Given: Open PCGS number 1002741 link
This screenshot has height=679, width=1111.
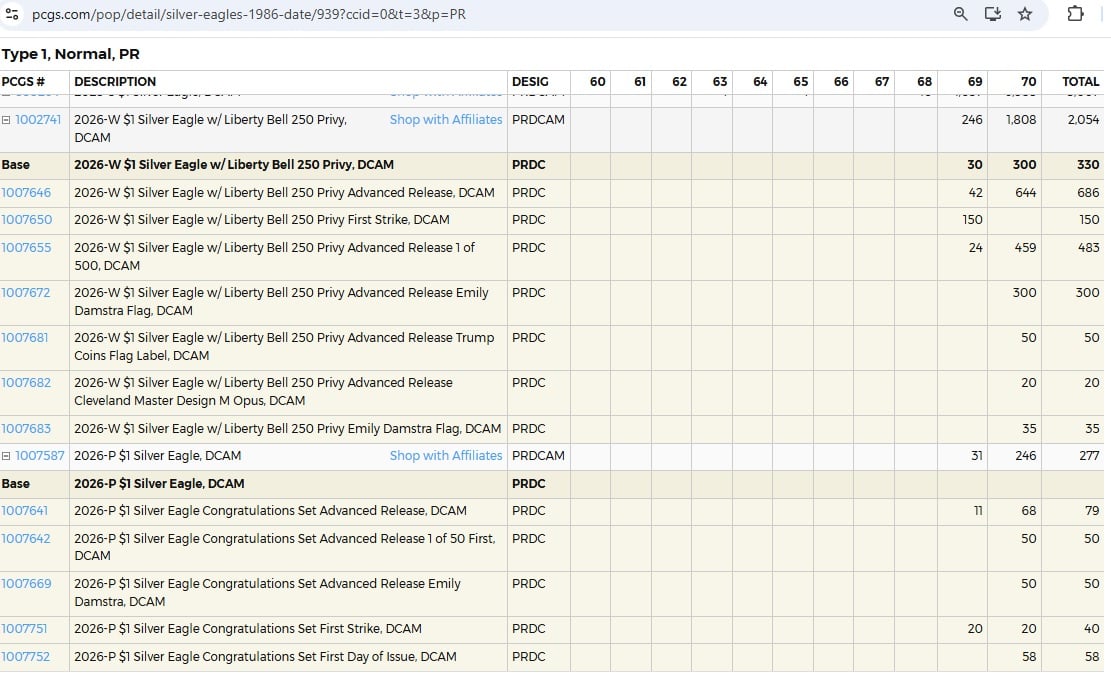Looking at the screenshot, I should 38,120.
